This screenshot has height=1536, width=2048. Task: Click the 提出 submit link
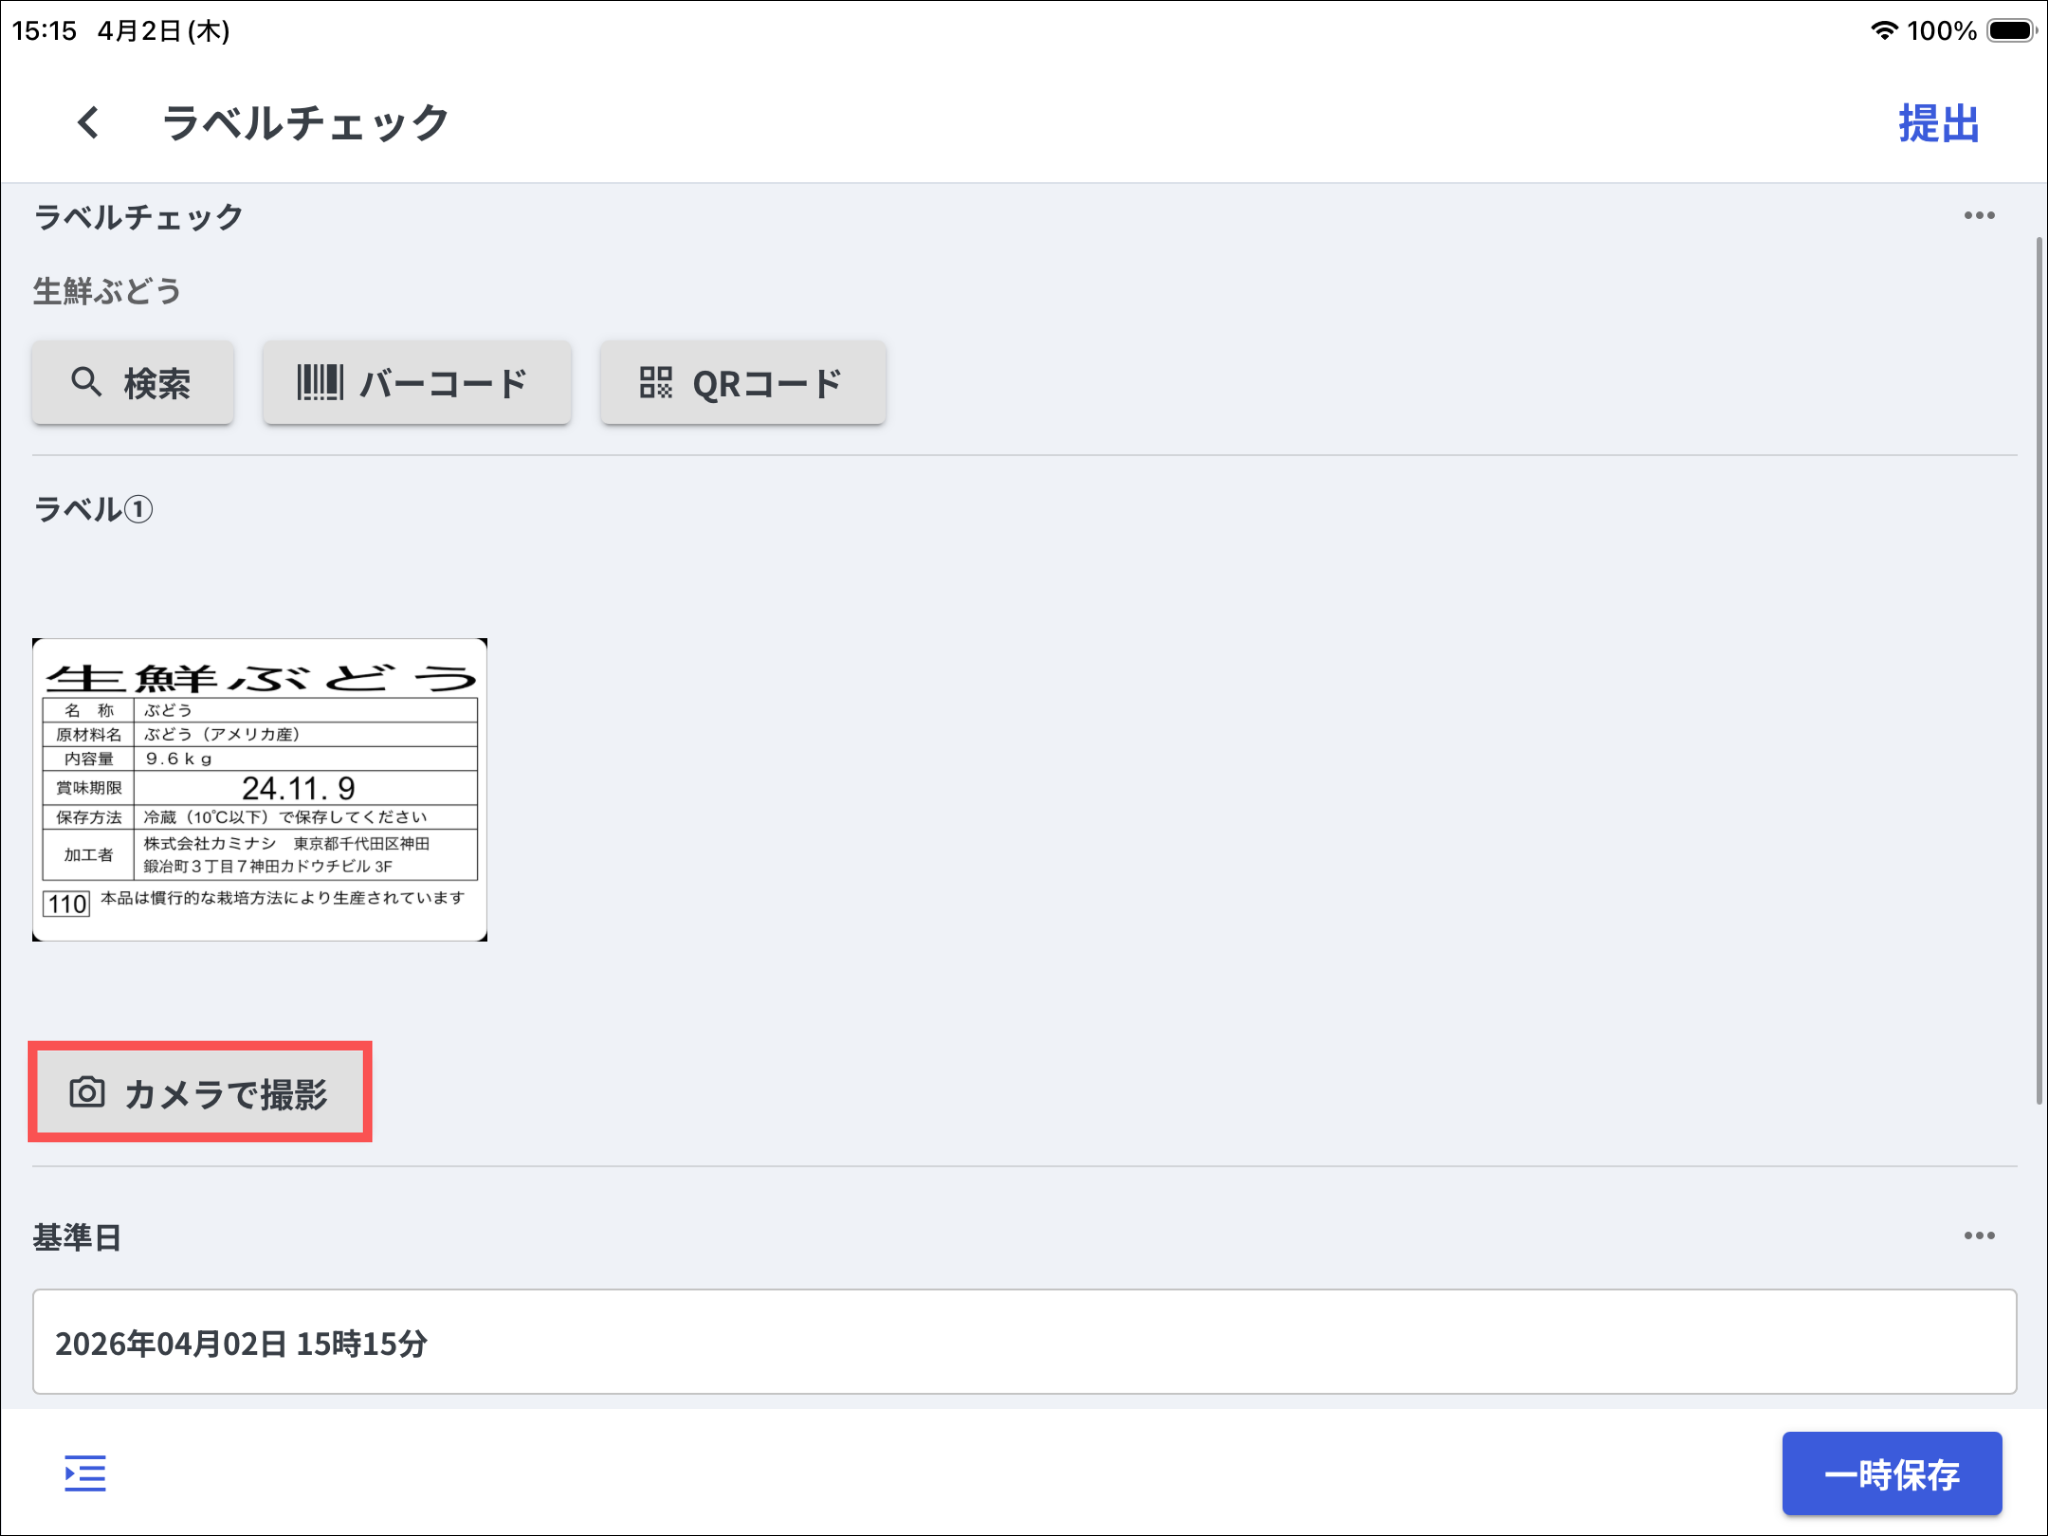tap(1938, 124)
